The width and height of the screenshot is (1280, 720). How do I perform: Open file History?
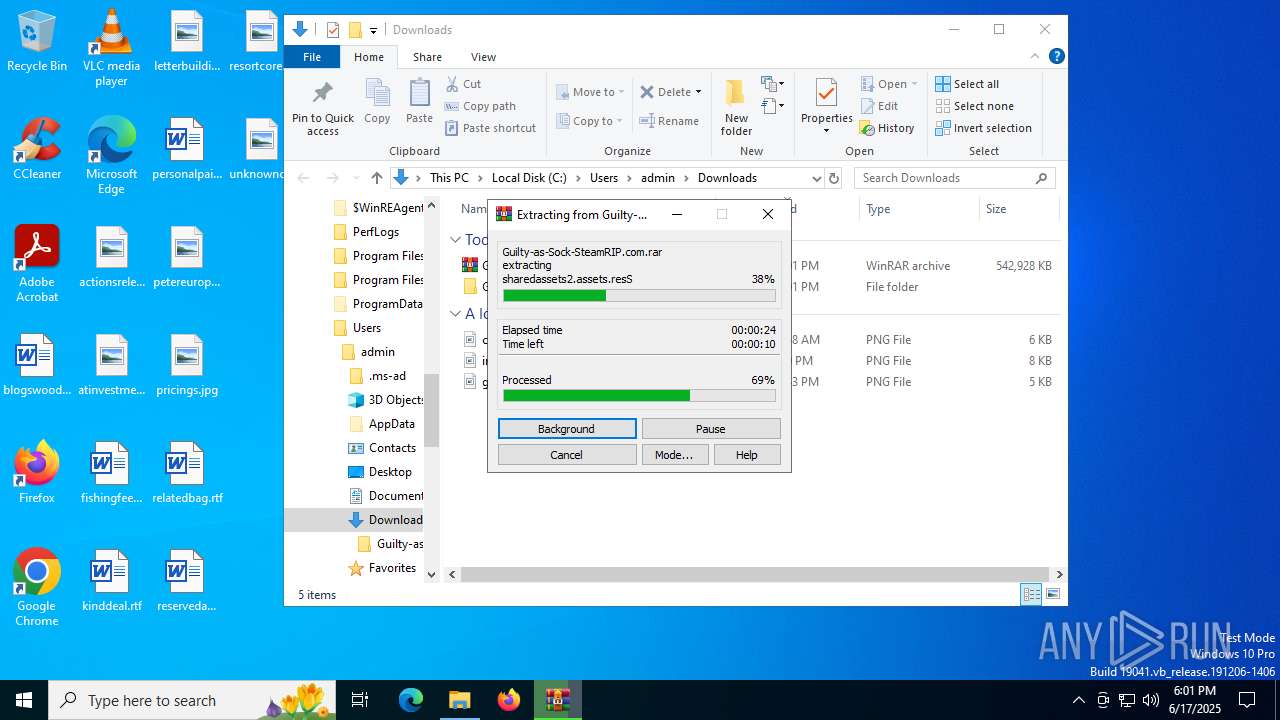[x=887, y=128]
